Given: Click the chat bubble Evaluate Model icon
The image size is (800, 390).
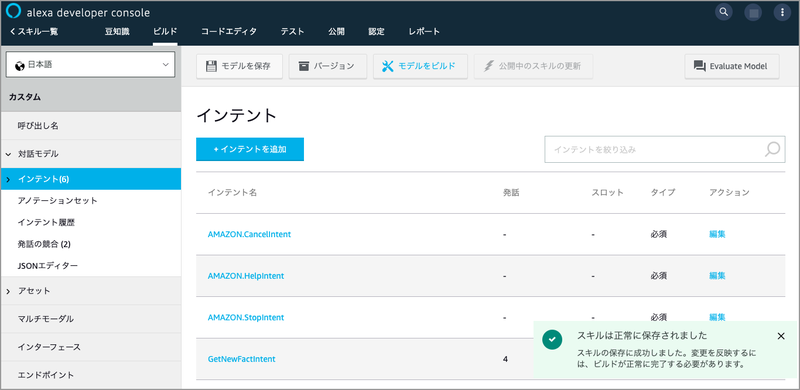Looking at the screenshot, I should [x=699, y=66].
